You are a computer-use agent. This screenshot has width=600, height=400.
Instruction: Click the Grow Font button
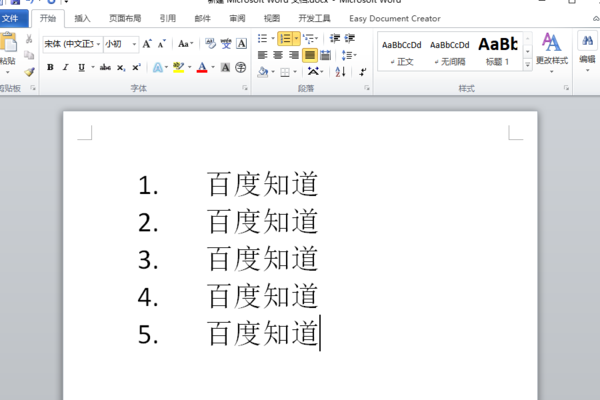tap(147, 44)
